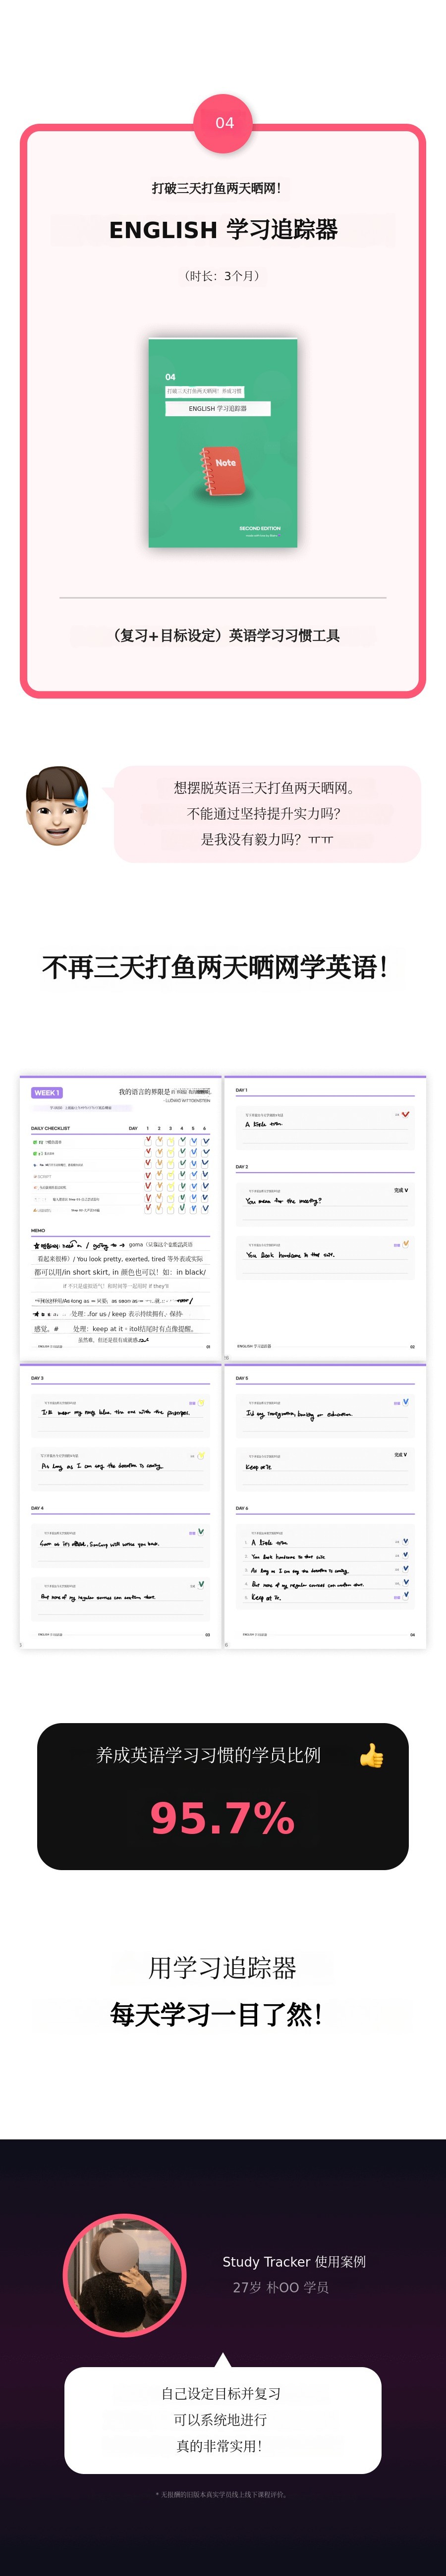Click the pink speech bubble
Image resolution: width=446 pixels, height=2576 pixels.
pos(267,813)
